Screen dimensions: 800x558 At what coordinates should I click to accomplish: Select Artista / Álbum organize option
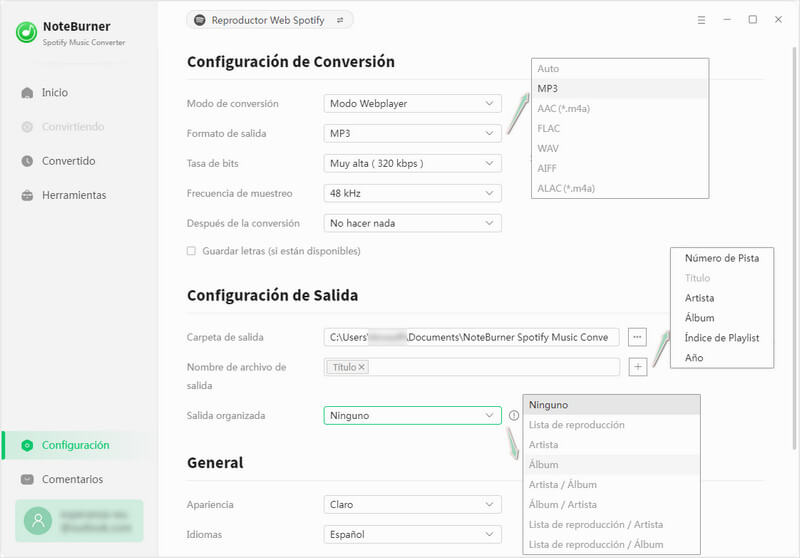click(x=612, y=485)
